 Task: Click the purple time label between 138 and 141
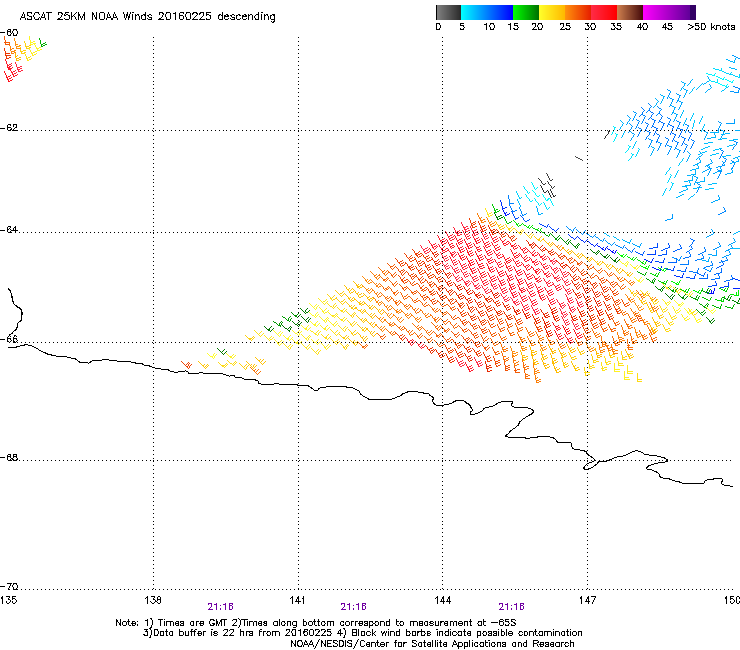(220, 607)
